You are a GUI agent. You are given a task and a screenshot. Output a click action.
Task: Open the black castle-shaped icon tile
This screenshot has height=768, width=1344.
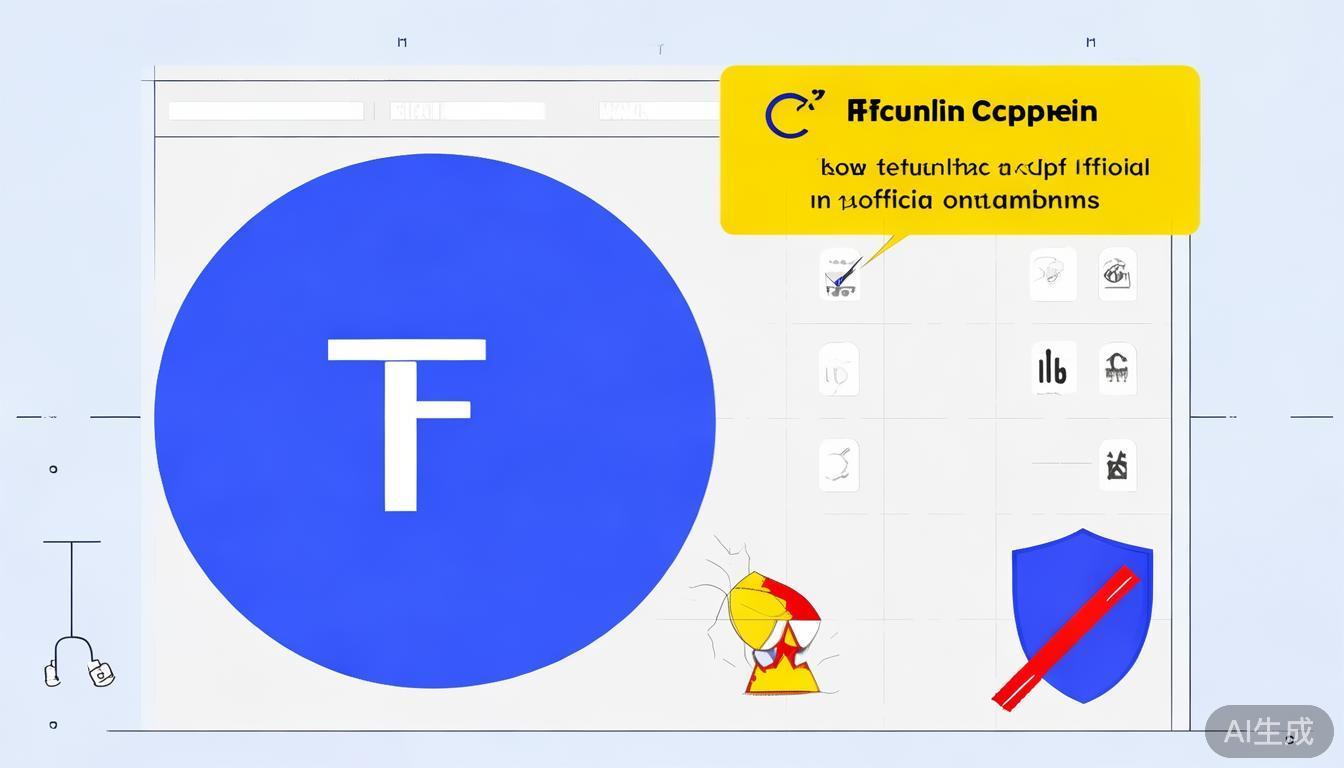[x=1117, y=465]
